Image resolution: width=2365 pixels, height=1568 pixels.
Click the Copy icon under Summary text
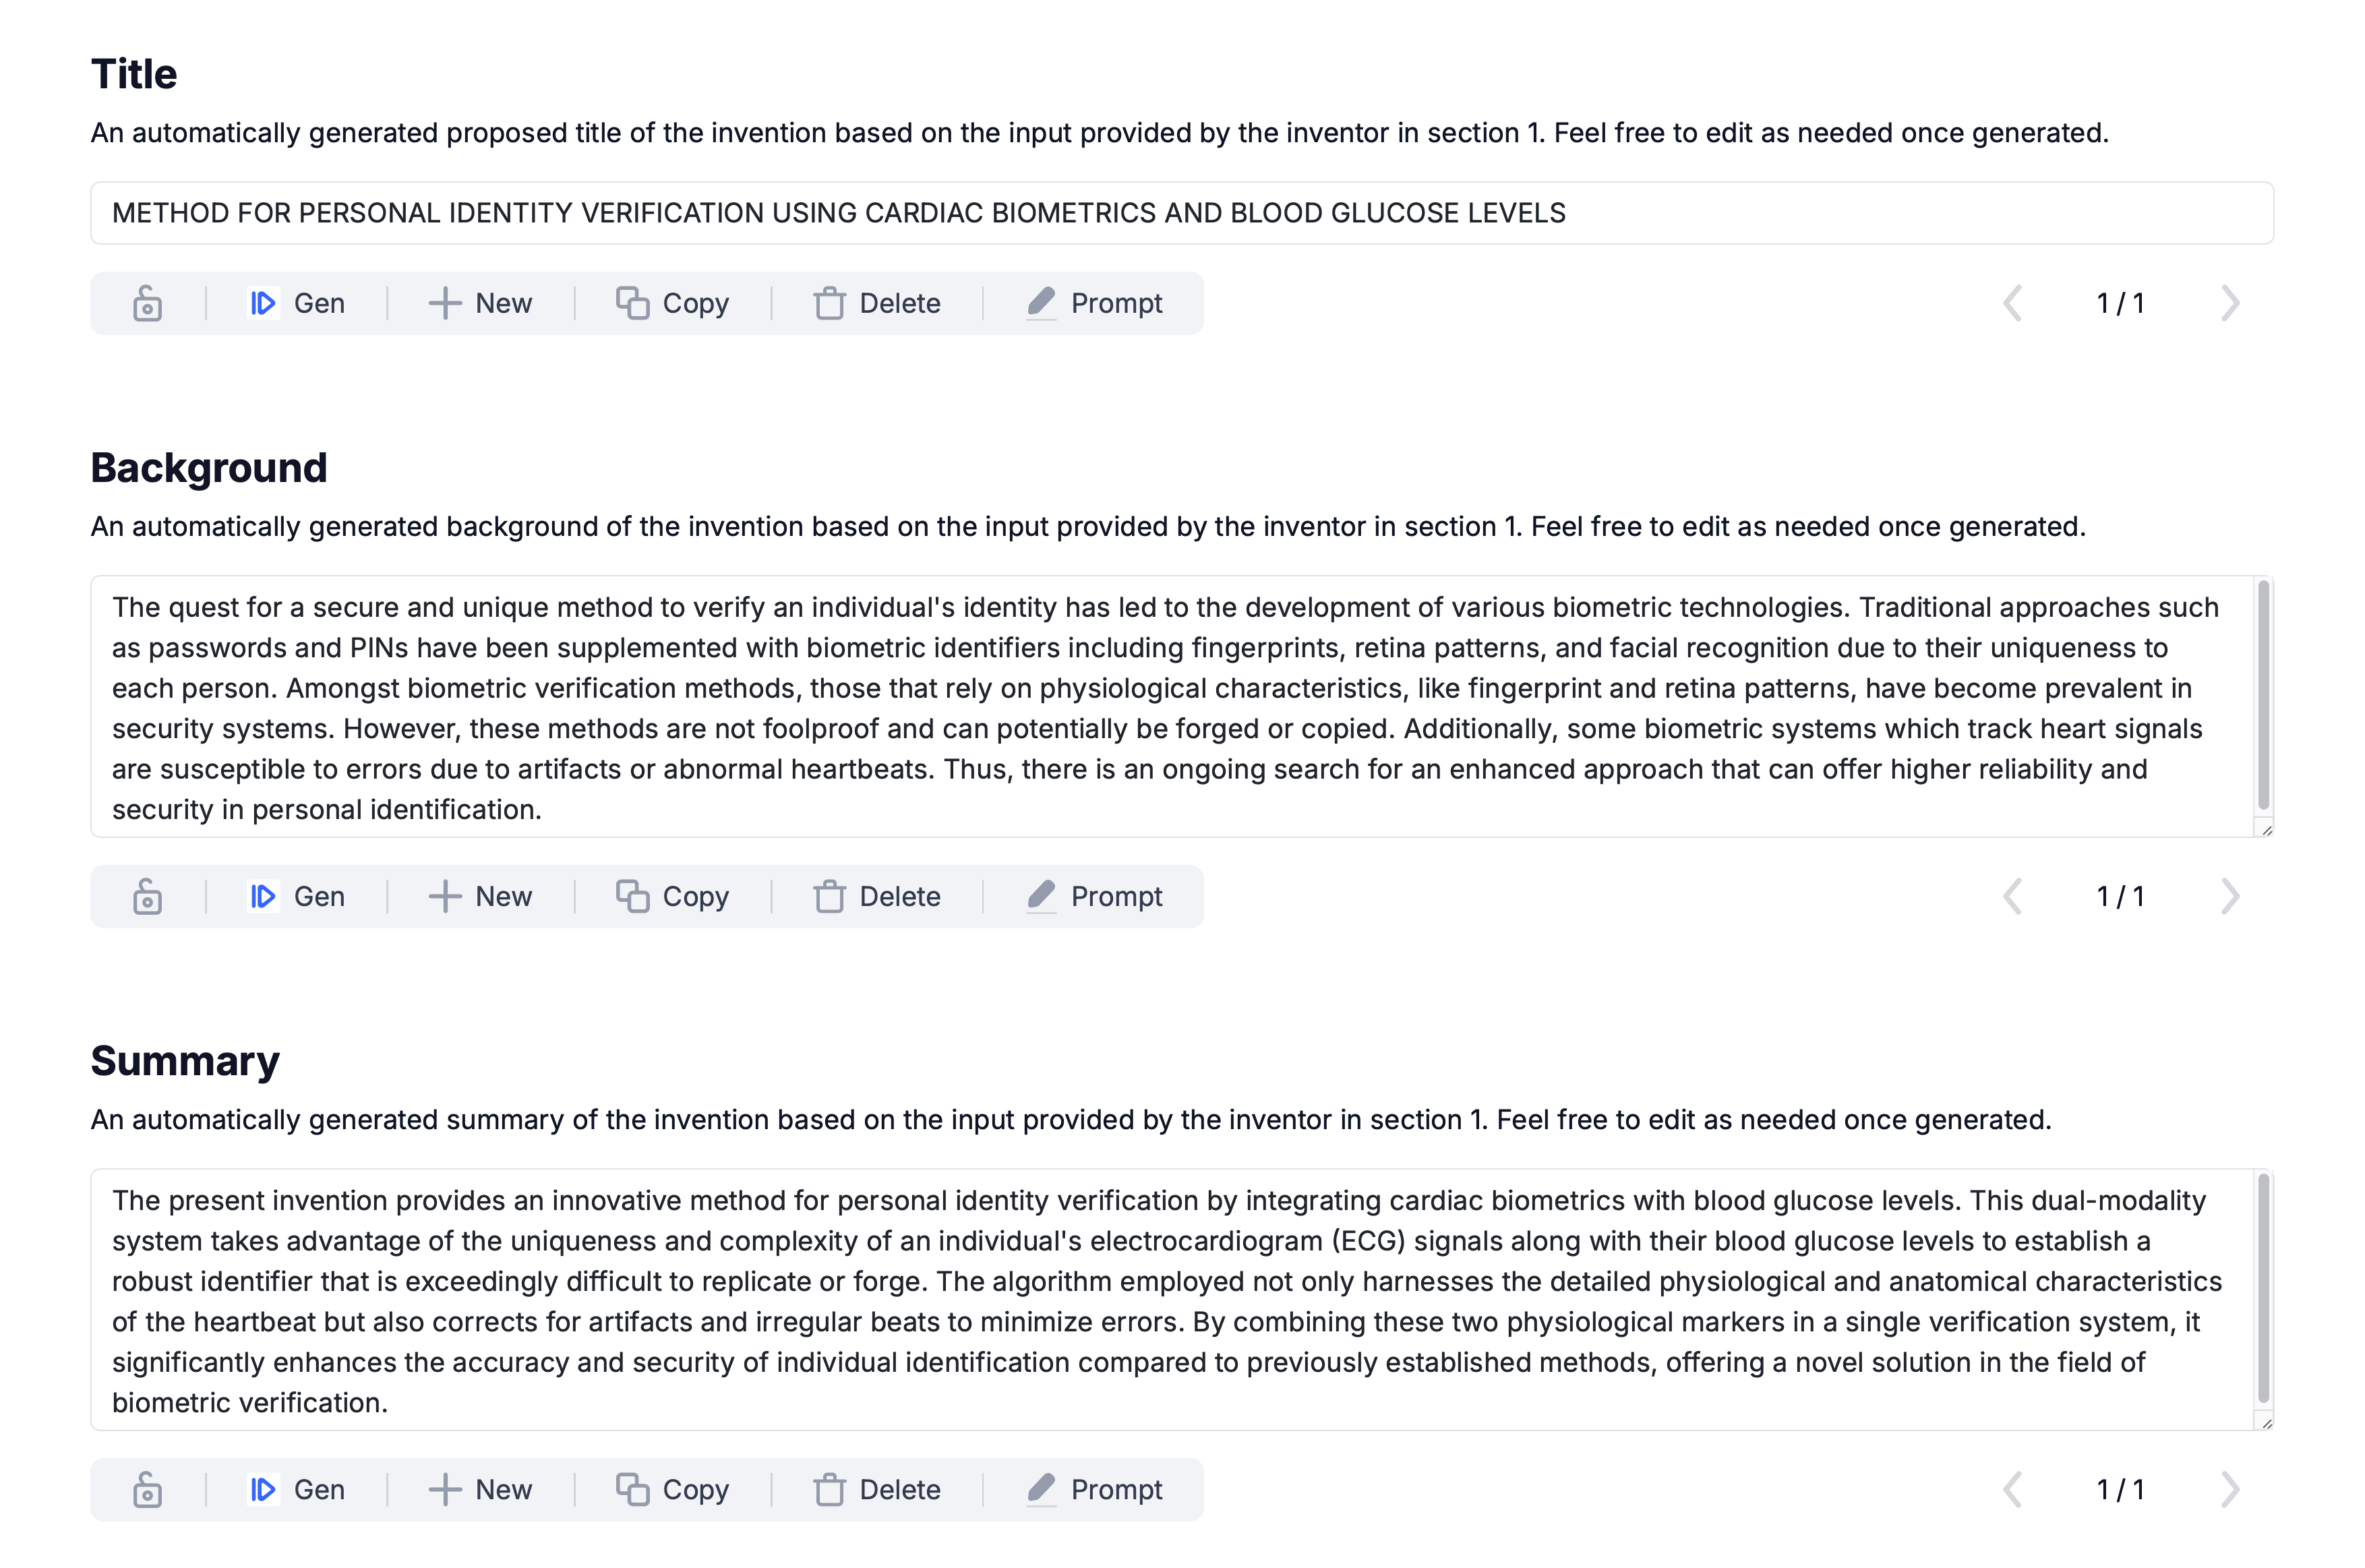pos(632,1489)
